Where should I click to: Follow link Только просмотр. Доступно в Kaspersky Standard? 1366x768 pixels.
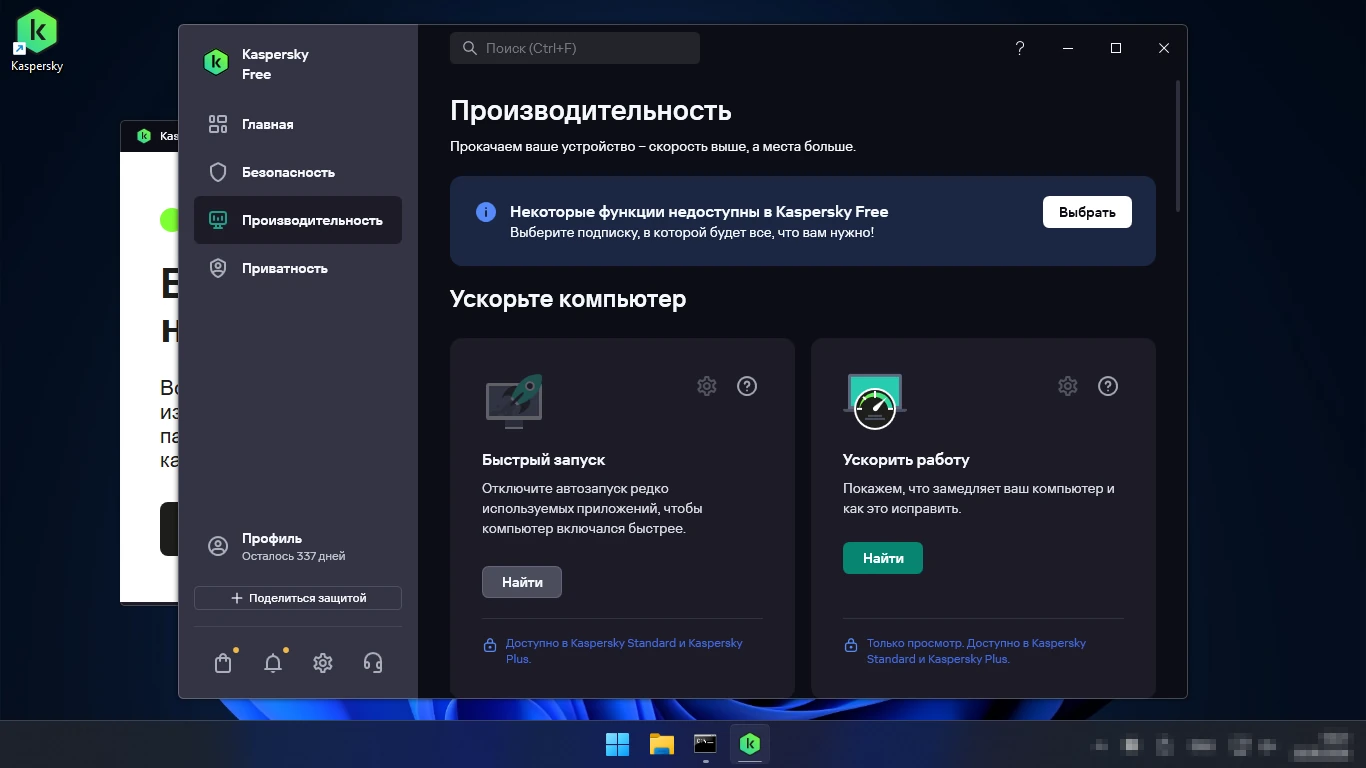click(x=976, y=651)
